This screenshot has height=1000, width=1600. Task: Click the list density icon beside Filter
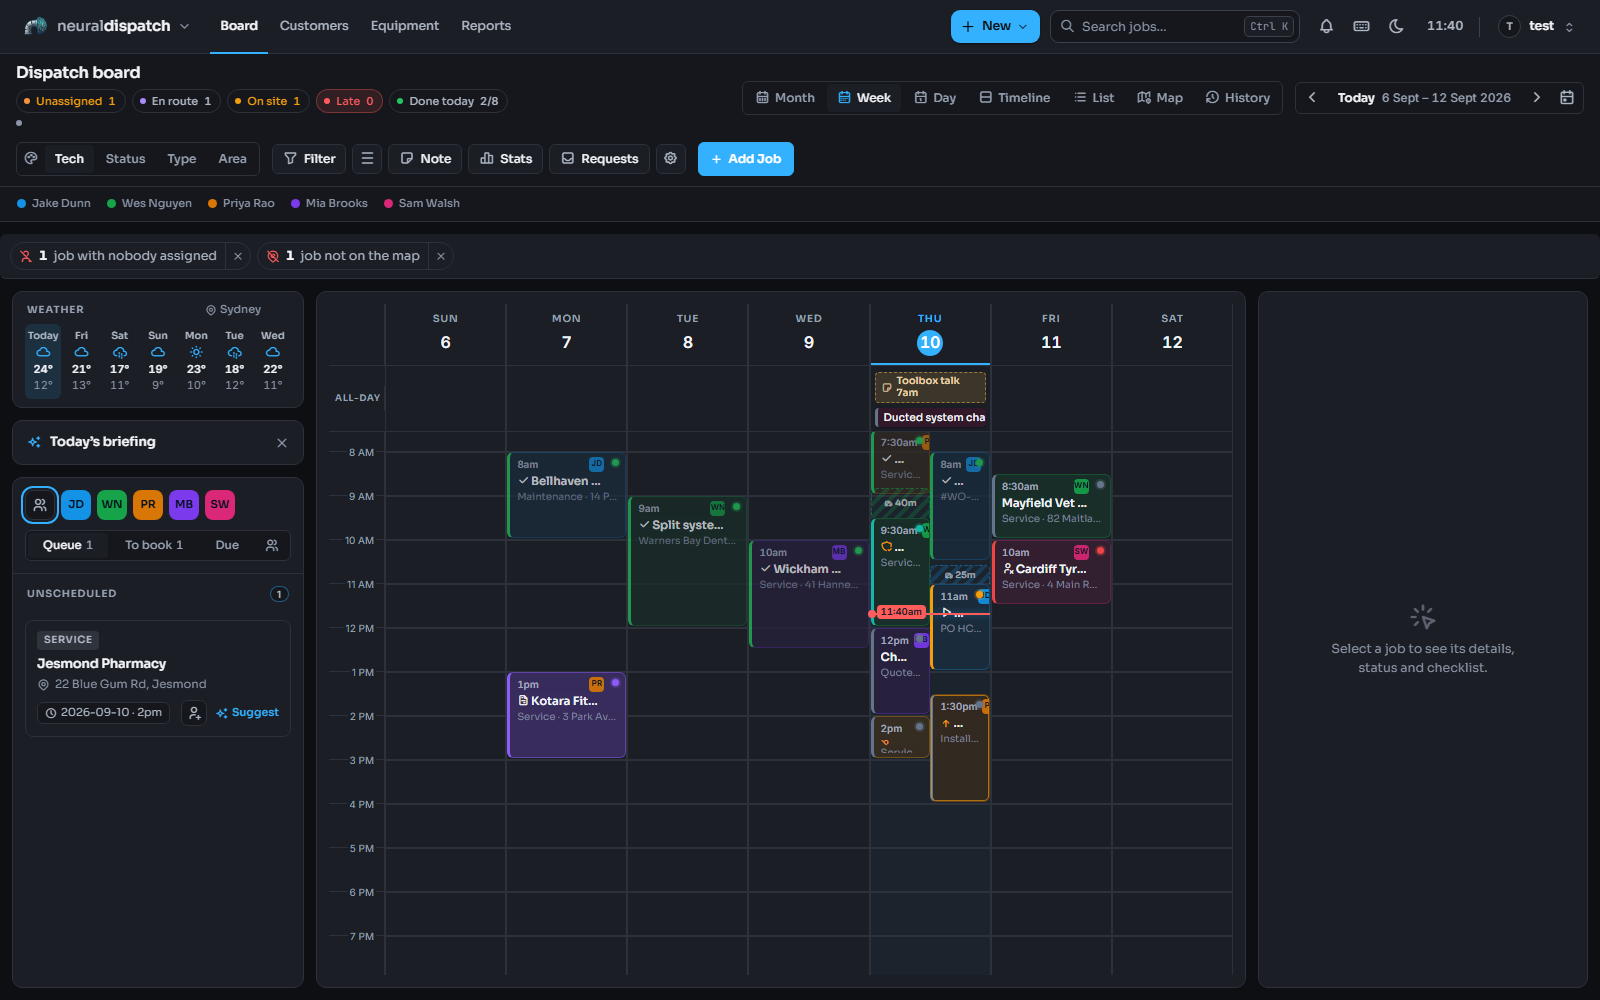367,158
